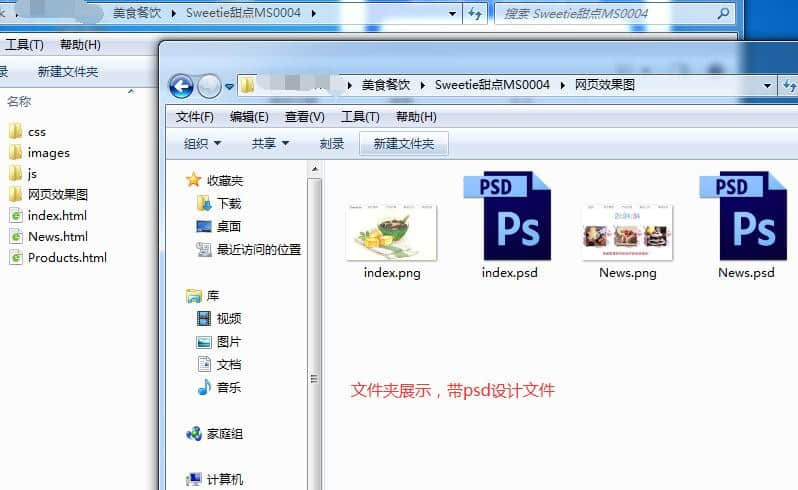Click the 新建文件夹 button in front window
798x490 pixels.
pos(404,144)
